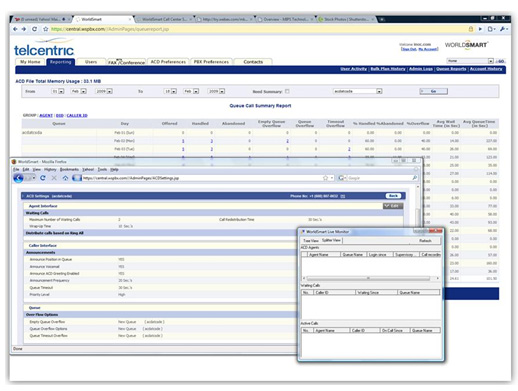Open the Users tab
518x391 pixels.
[91, 62]
